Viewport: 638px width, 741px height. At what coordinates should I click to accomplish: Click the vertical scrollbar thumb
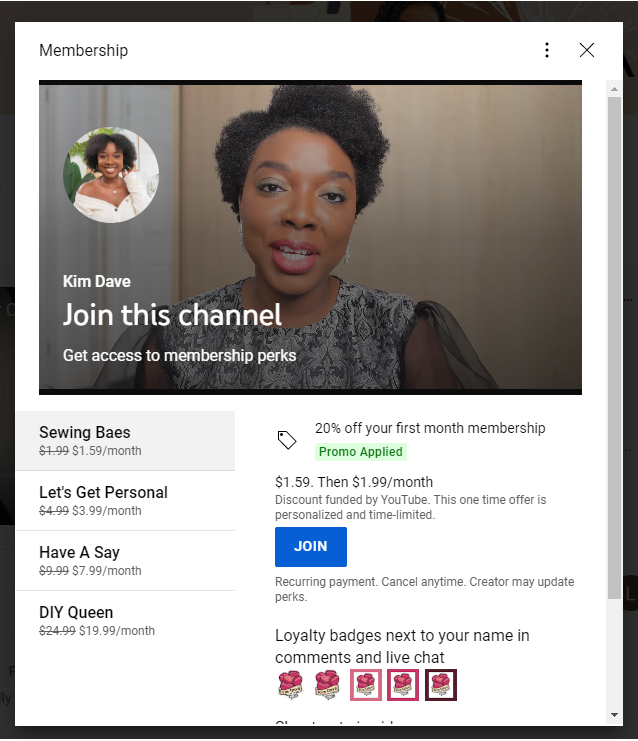pyautogui.click(x=614, y=348)
